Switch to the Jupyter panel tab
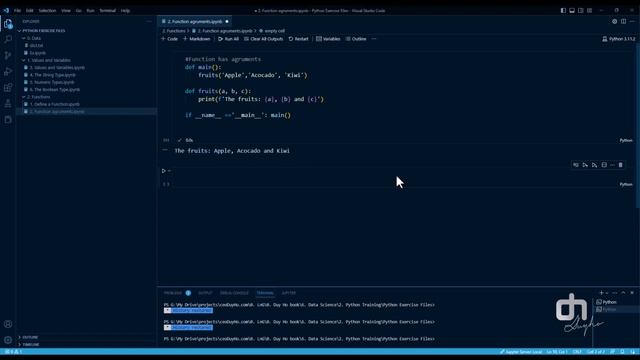Viewport: 640px width, 360px height. coord(289,293)
